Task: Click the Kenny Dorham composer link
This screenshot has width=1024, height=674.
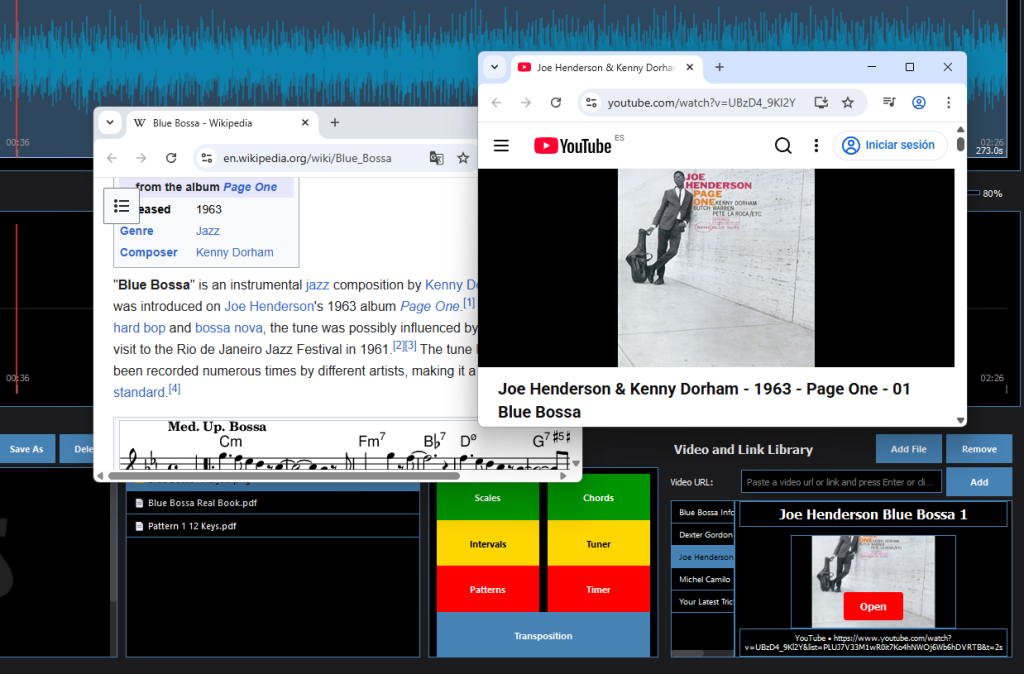Action: (234, 253)
